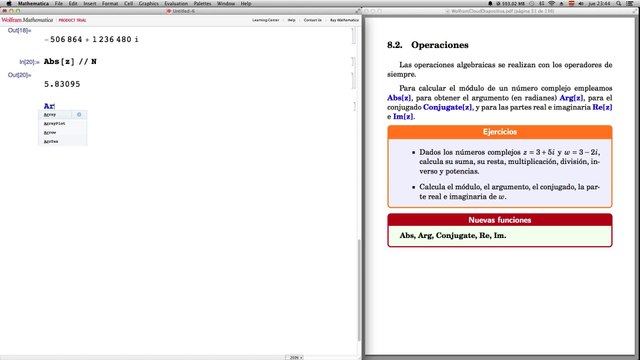The width and height of the screenshot is (640, 360).
Task: Open the Graphics menu
Action: point(149,3)
